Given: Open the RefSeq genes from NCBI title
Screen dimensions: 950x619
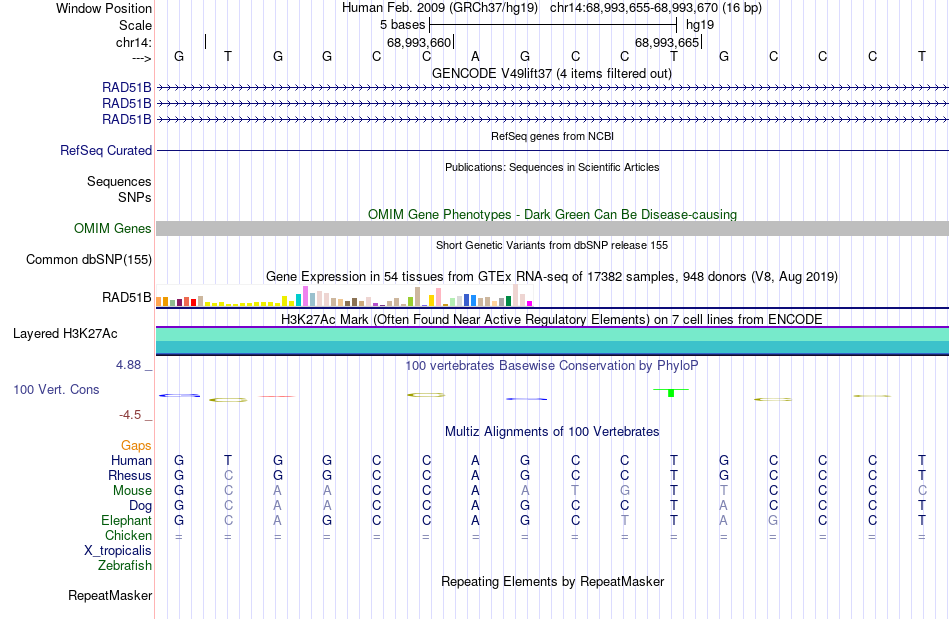Looking at the screenshot, I should click(552, 136).
